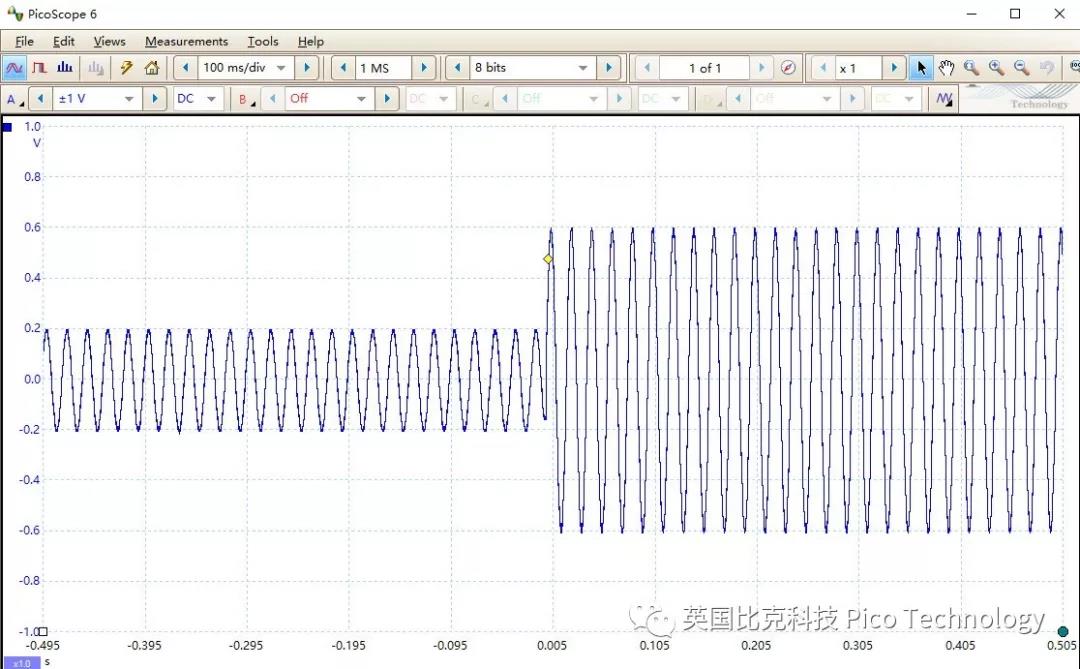Click the undo zoom arrow icon

[x=1046, y=67]
